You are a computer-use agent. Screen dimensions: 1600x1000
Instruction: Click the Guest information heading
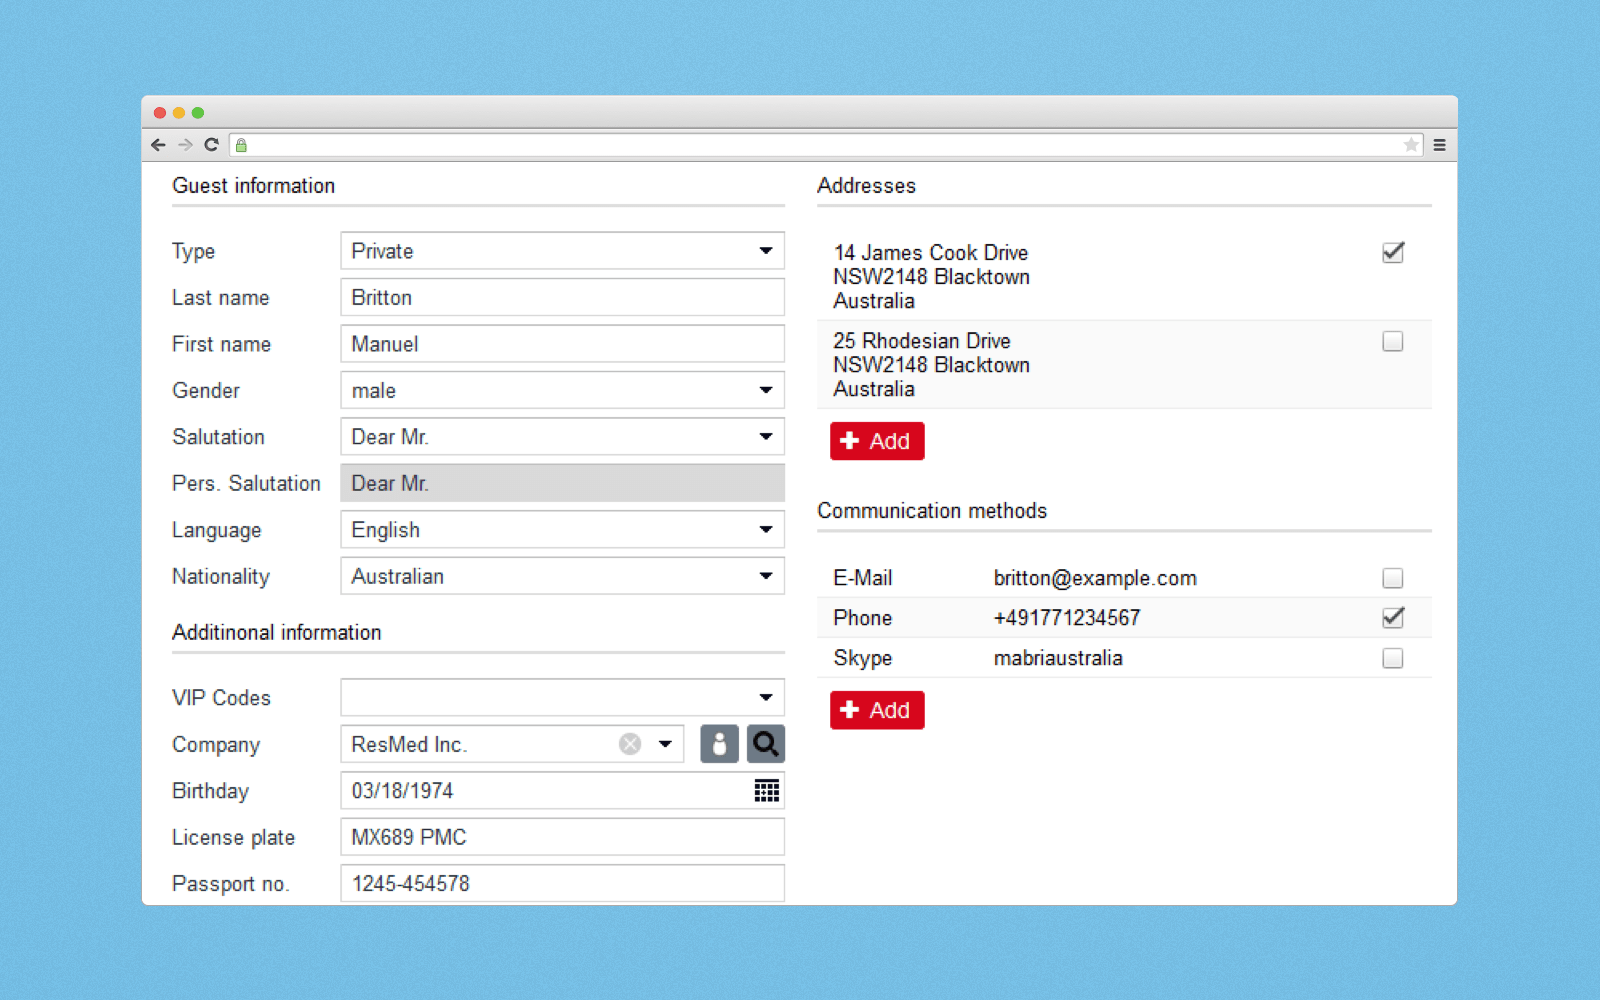click(253, 186)
